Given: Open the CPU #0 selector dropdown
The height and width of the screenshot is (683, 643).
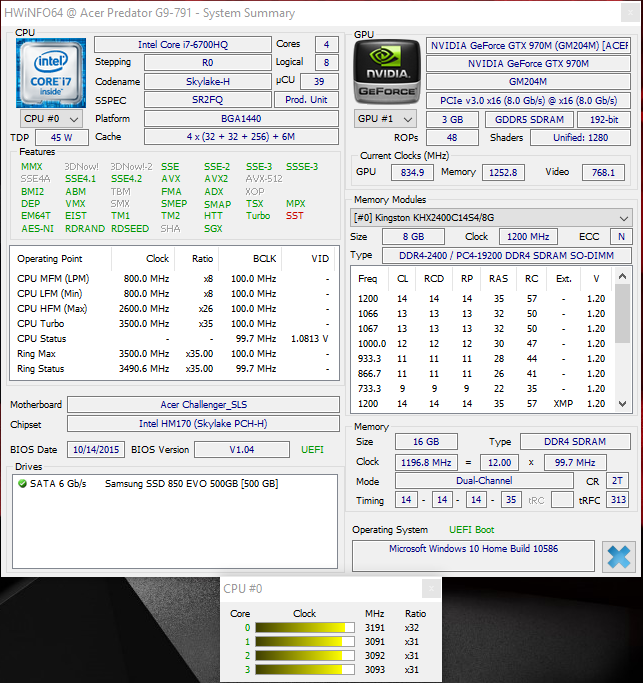Looking at the screenshot, I should click(x=50, y=119).
